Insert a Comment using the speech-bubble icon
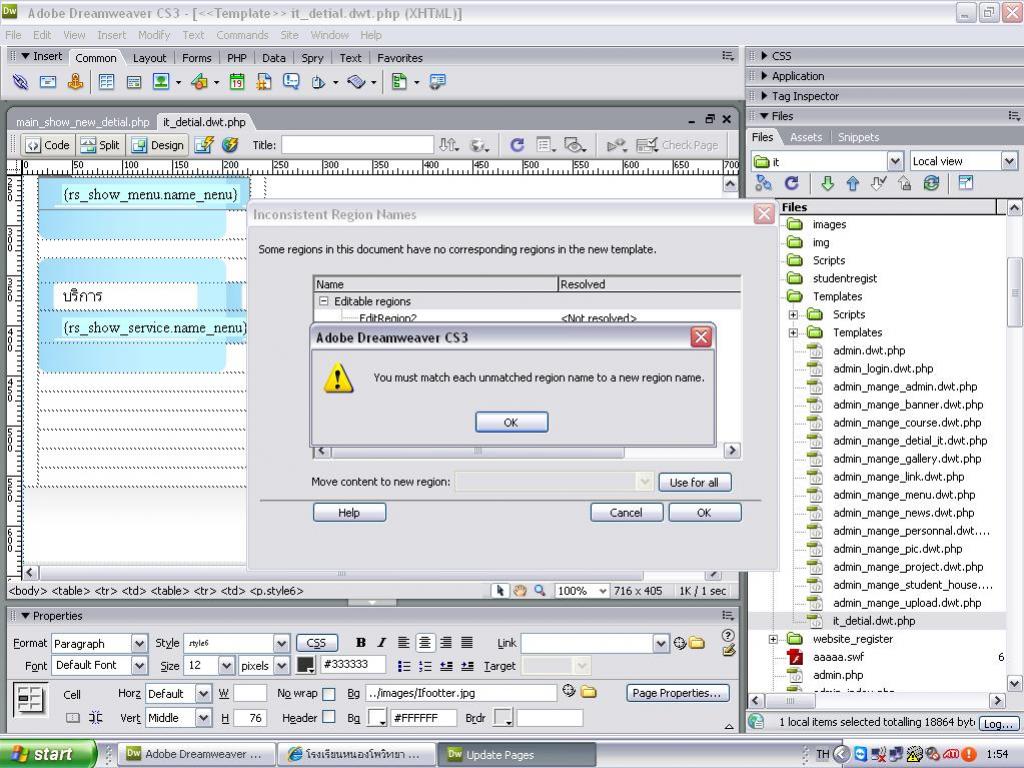The image size is (1024, 768). [x=291, y=82]
